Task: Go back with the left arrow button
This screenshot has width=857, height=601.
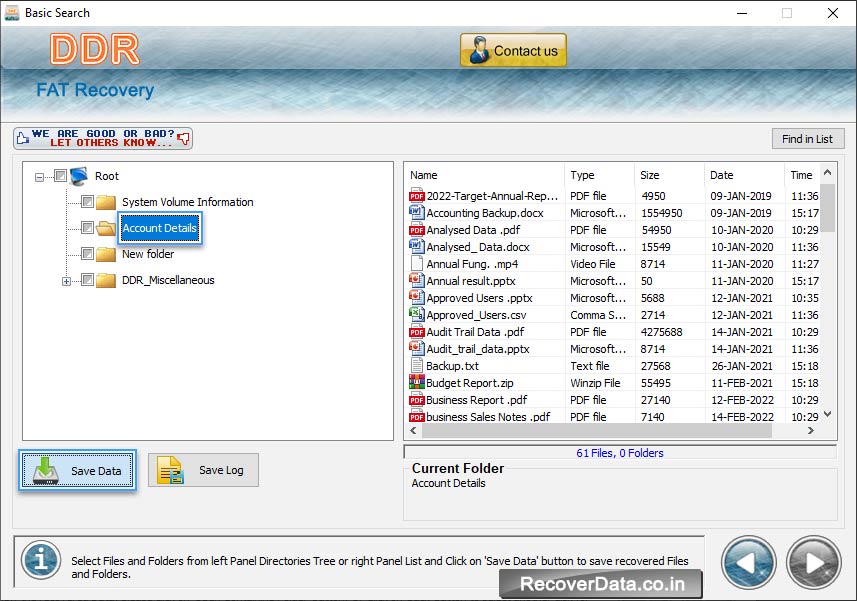Action: pos(748,563)
